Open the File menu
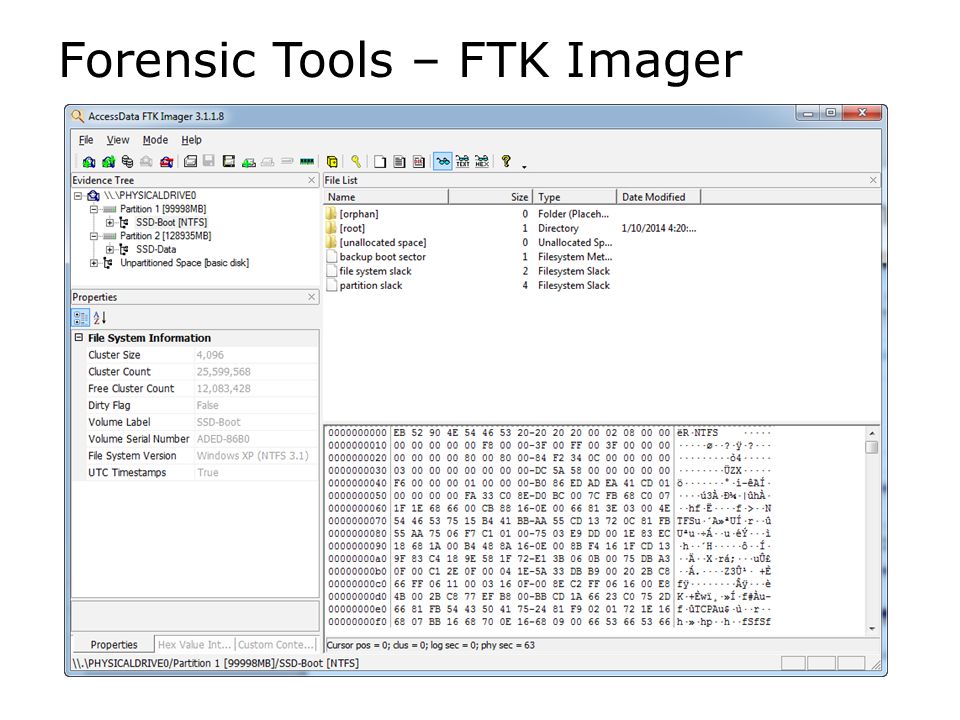The width and height of the screenshot is (960, 720). 86,140
